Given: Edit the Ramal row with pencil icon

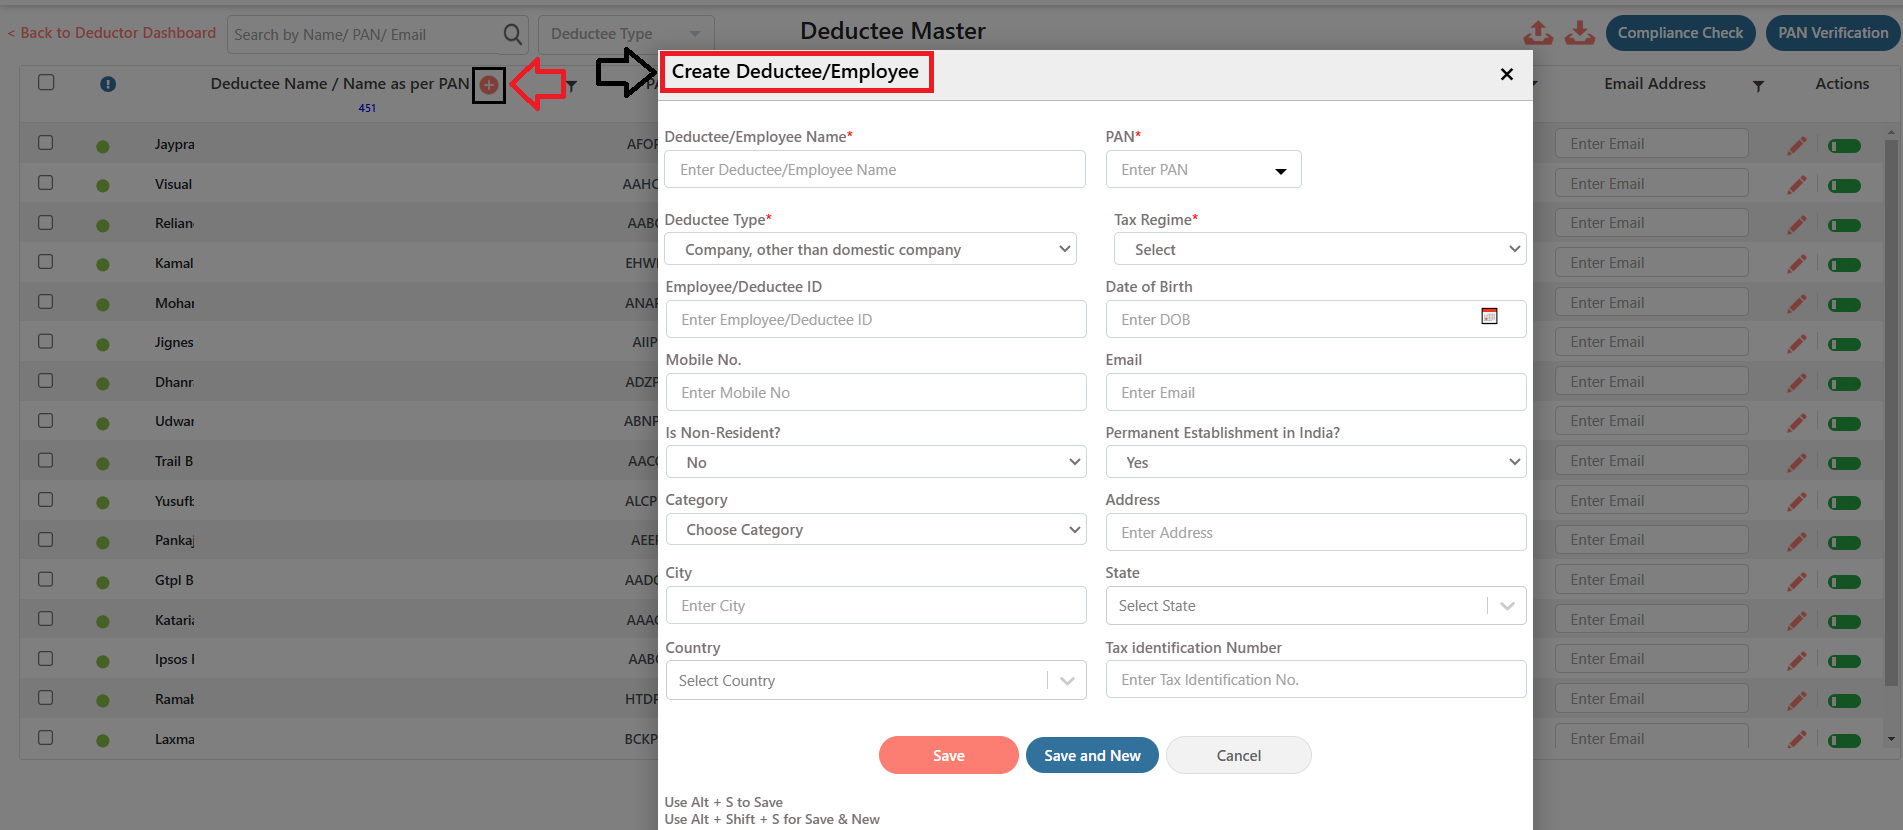Looking at the screenshot, I should (1797, 701).
